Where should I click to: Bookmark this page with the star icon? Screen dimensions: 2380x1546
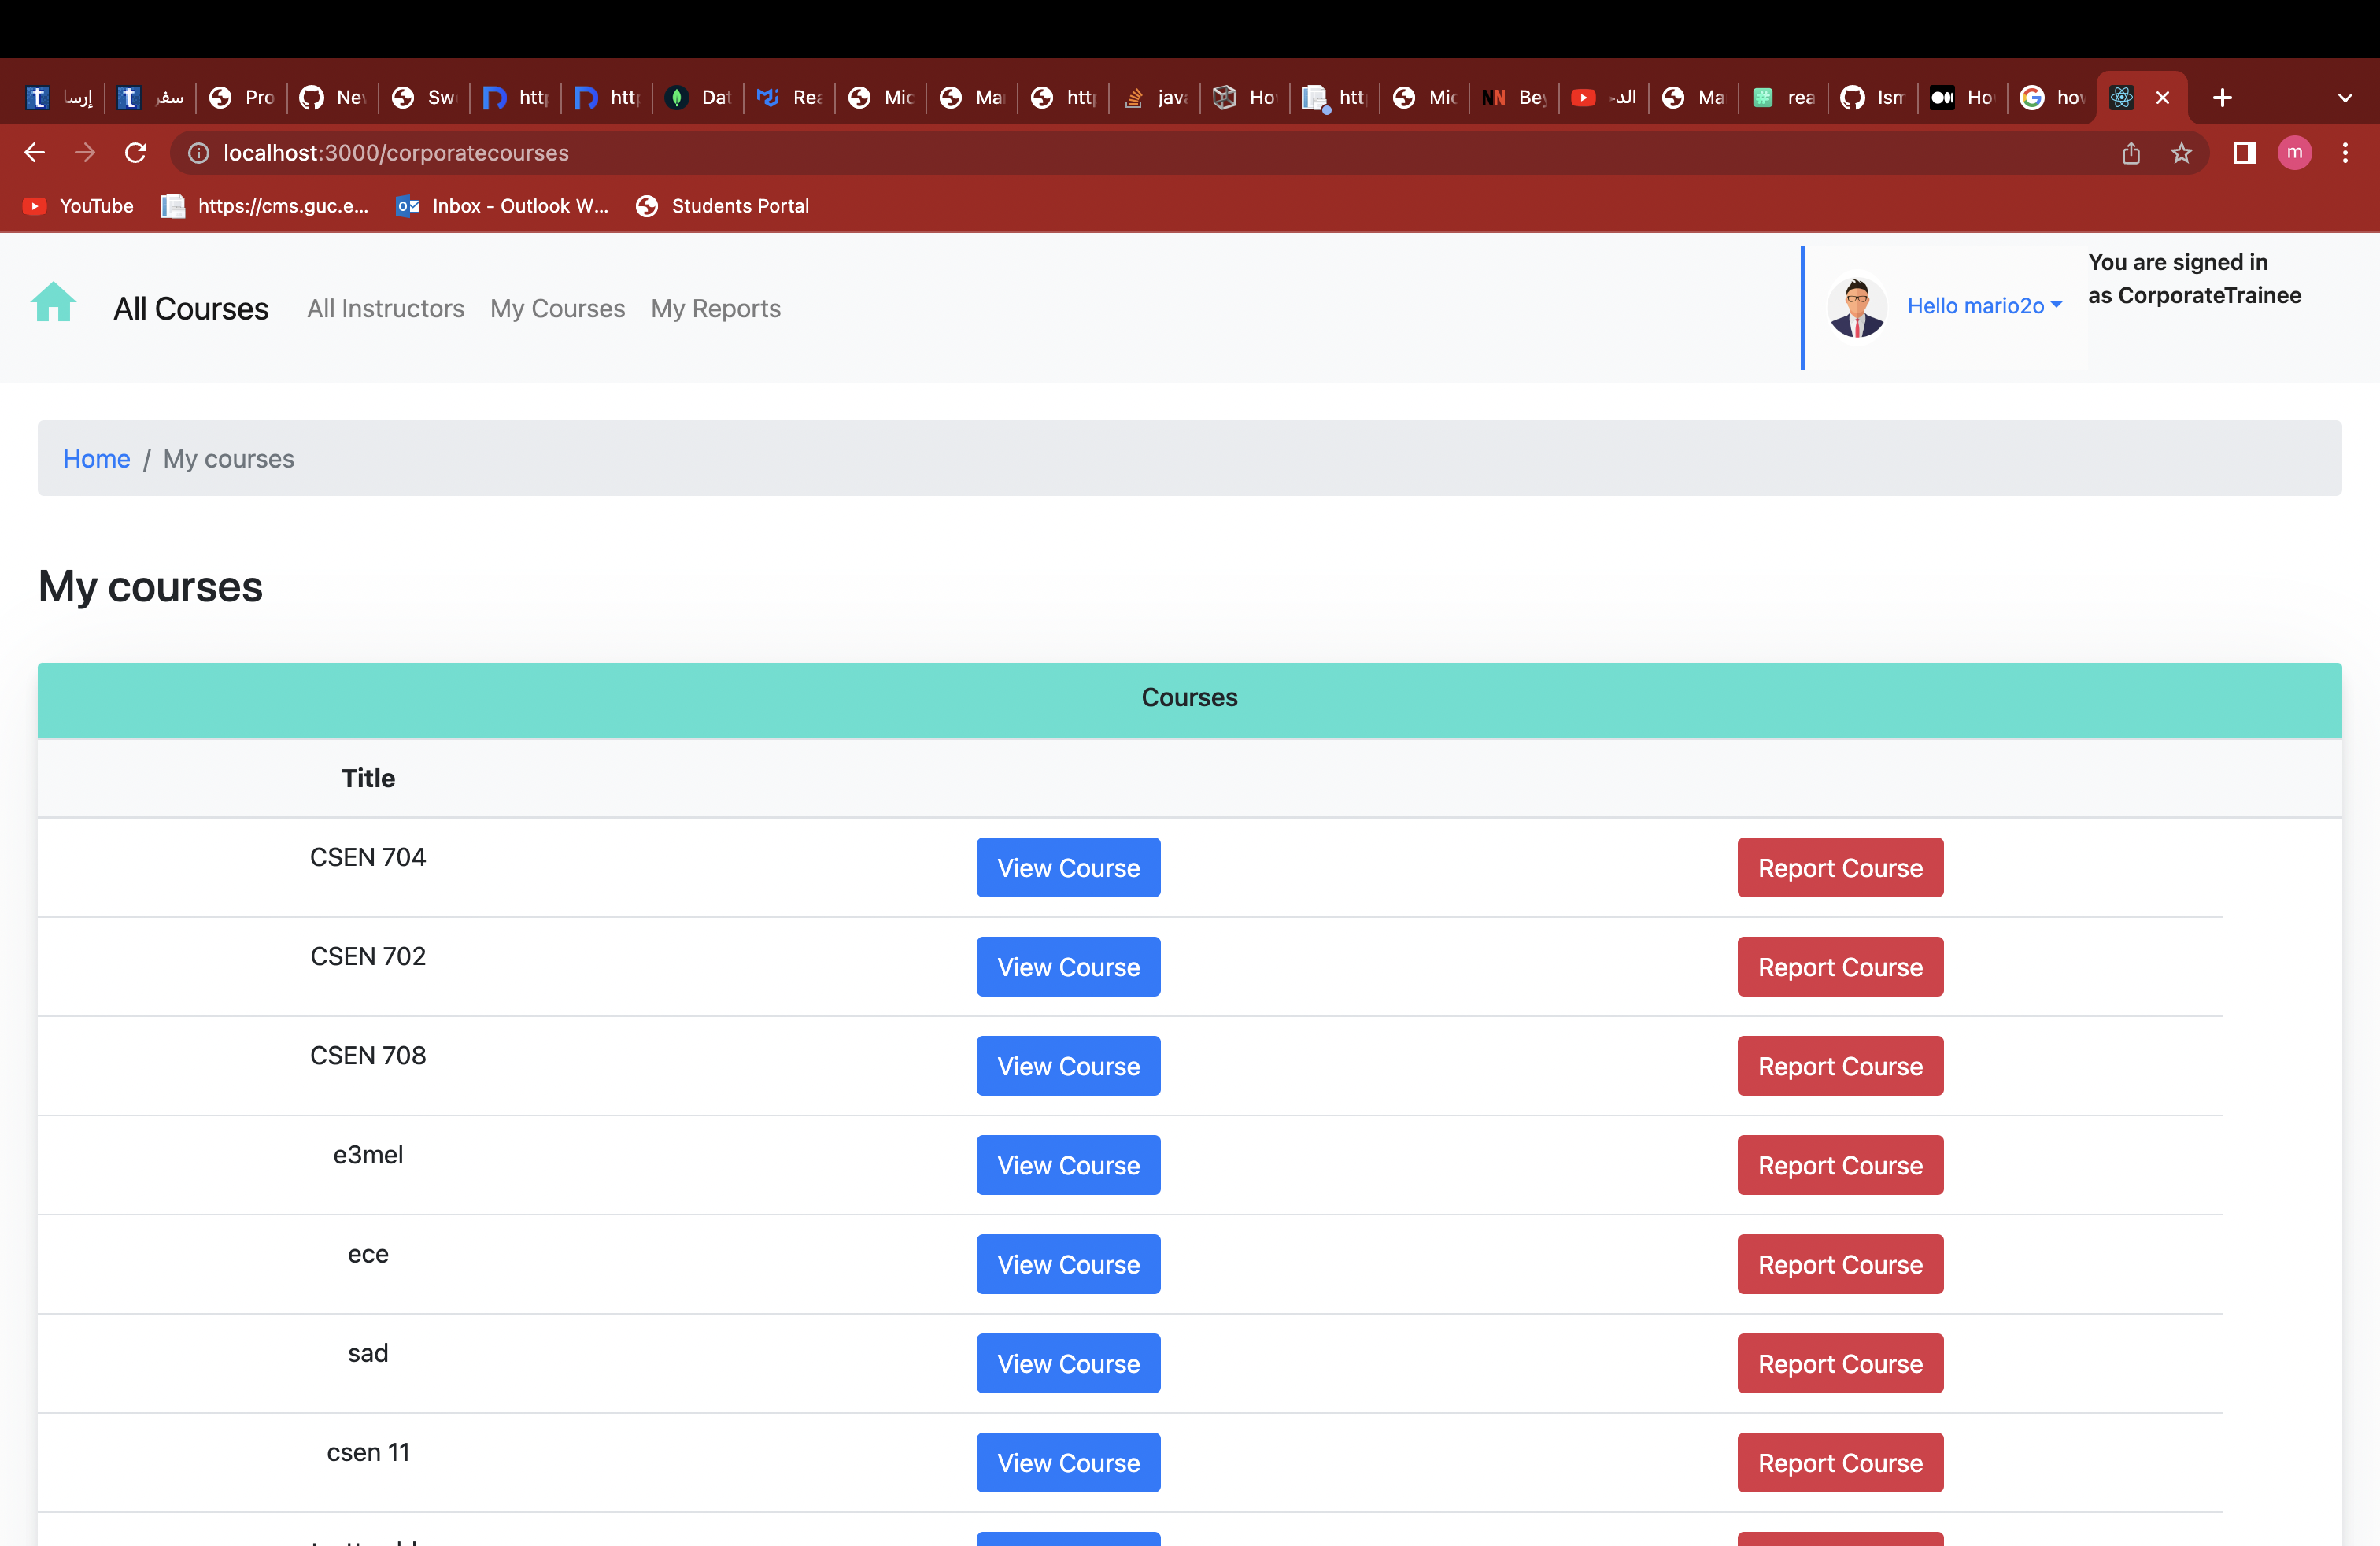2181,152
